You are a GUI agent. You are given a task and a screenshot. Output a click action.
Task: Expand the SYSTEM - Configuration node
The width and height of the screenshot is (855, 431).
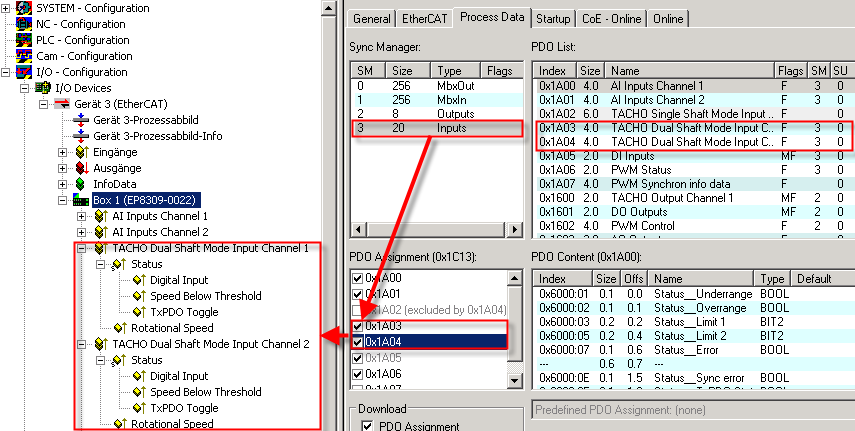point(5,8)
